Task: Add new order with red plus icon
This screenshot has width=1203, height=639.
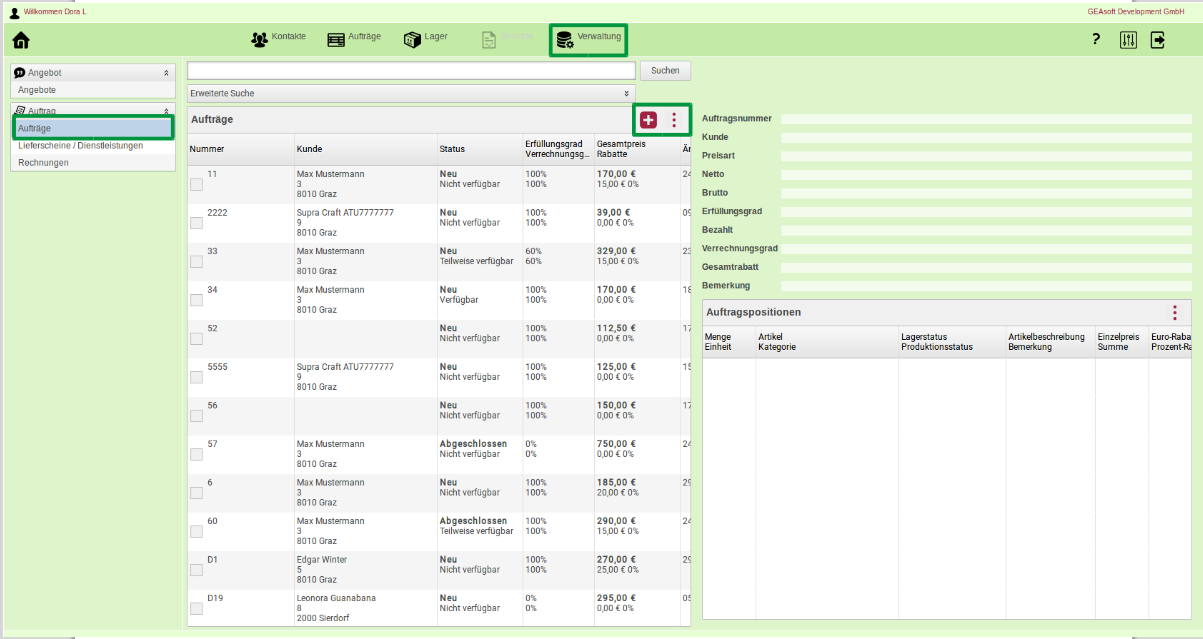Action: [649, 120]
